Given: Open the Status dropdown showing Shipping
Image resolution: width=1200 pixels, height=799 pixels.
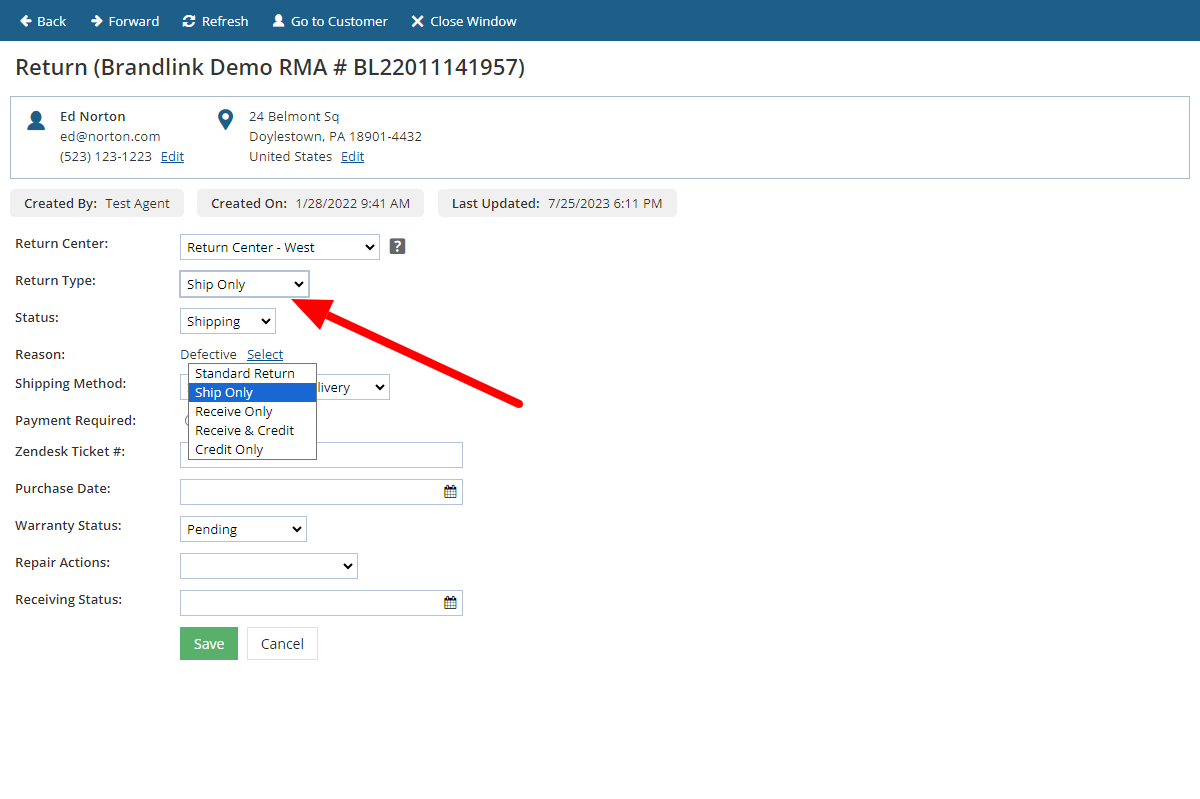Looking at the screenshot, I should pos(227,320).
